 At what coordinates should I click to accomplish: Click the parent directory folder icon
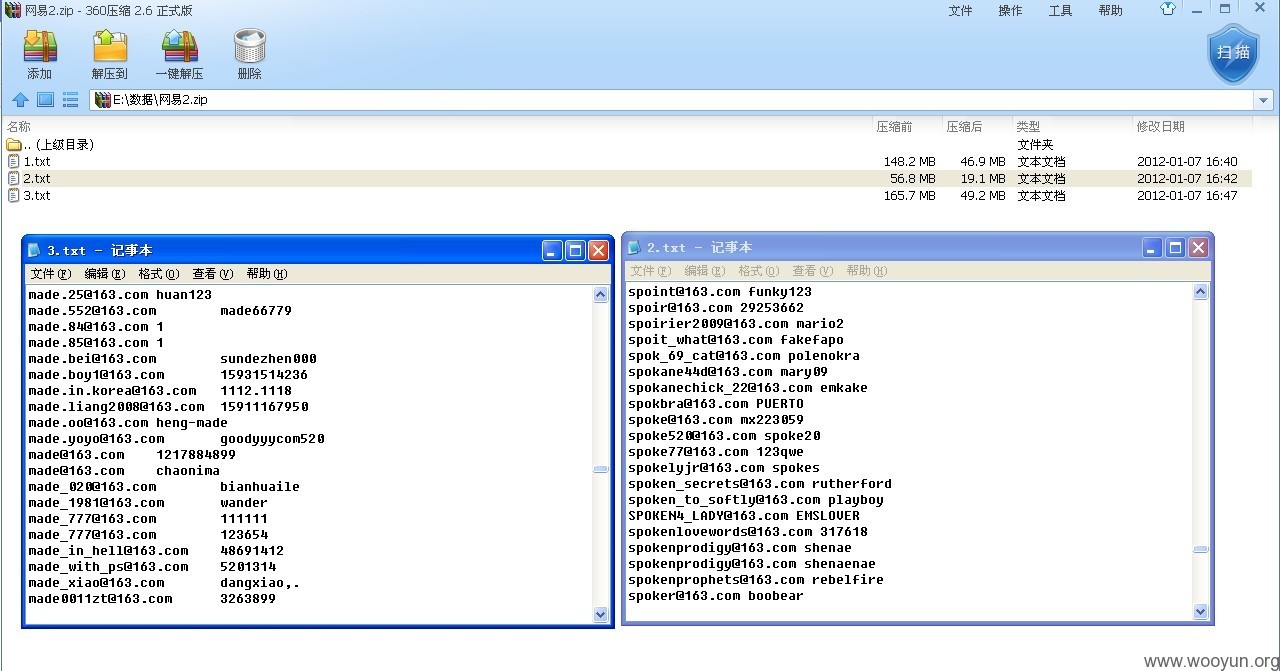click(x=14, y=144)
